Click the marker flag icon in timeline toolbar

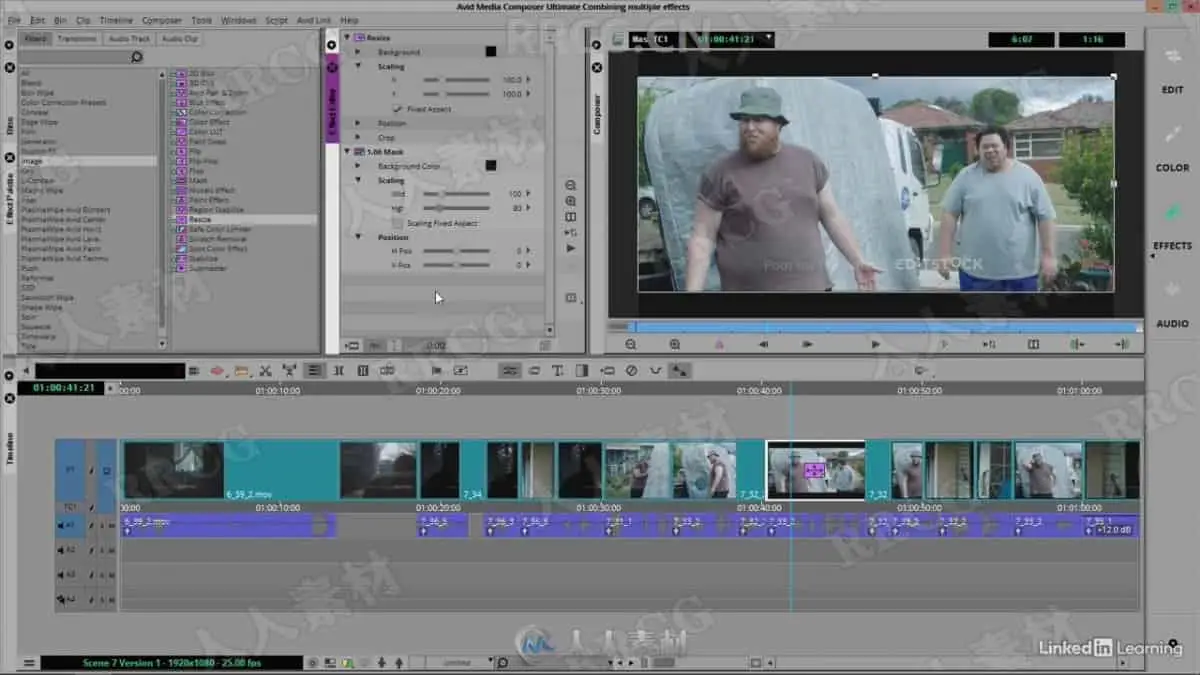tap(436, 370)
